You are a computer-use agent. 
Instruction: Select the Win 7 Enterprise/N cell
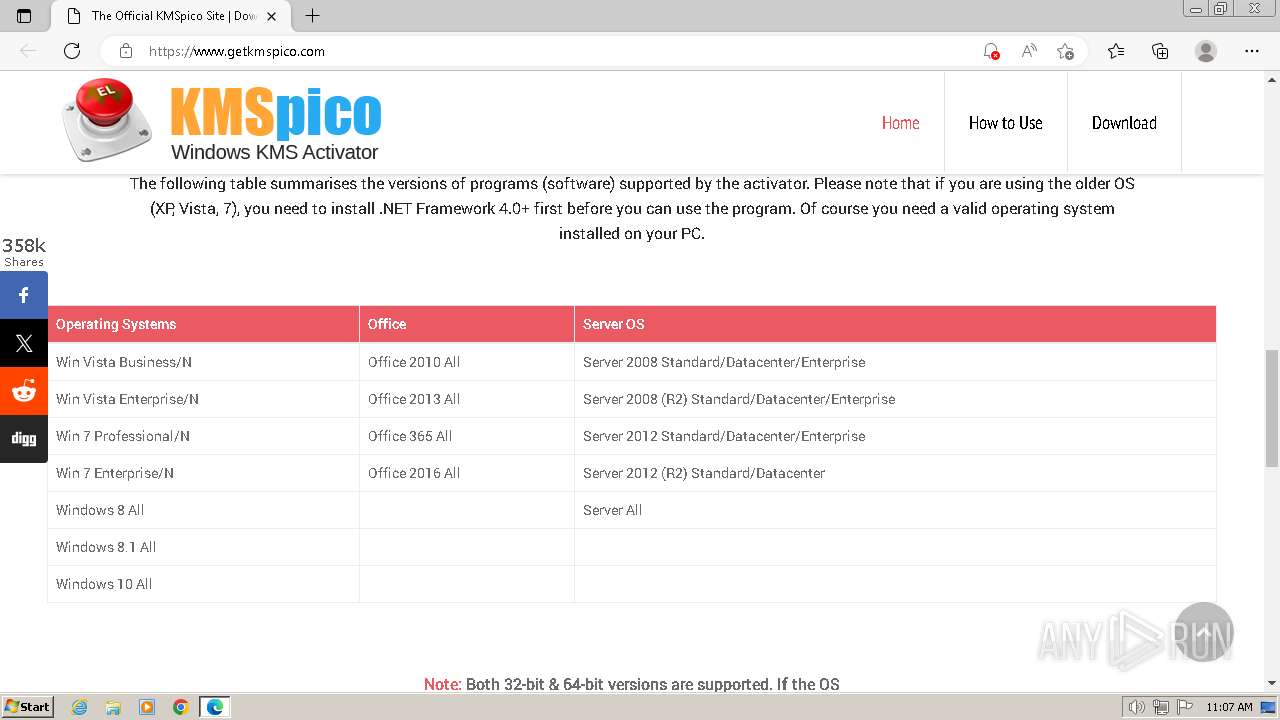(204, 473)
